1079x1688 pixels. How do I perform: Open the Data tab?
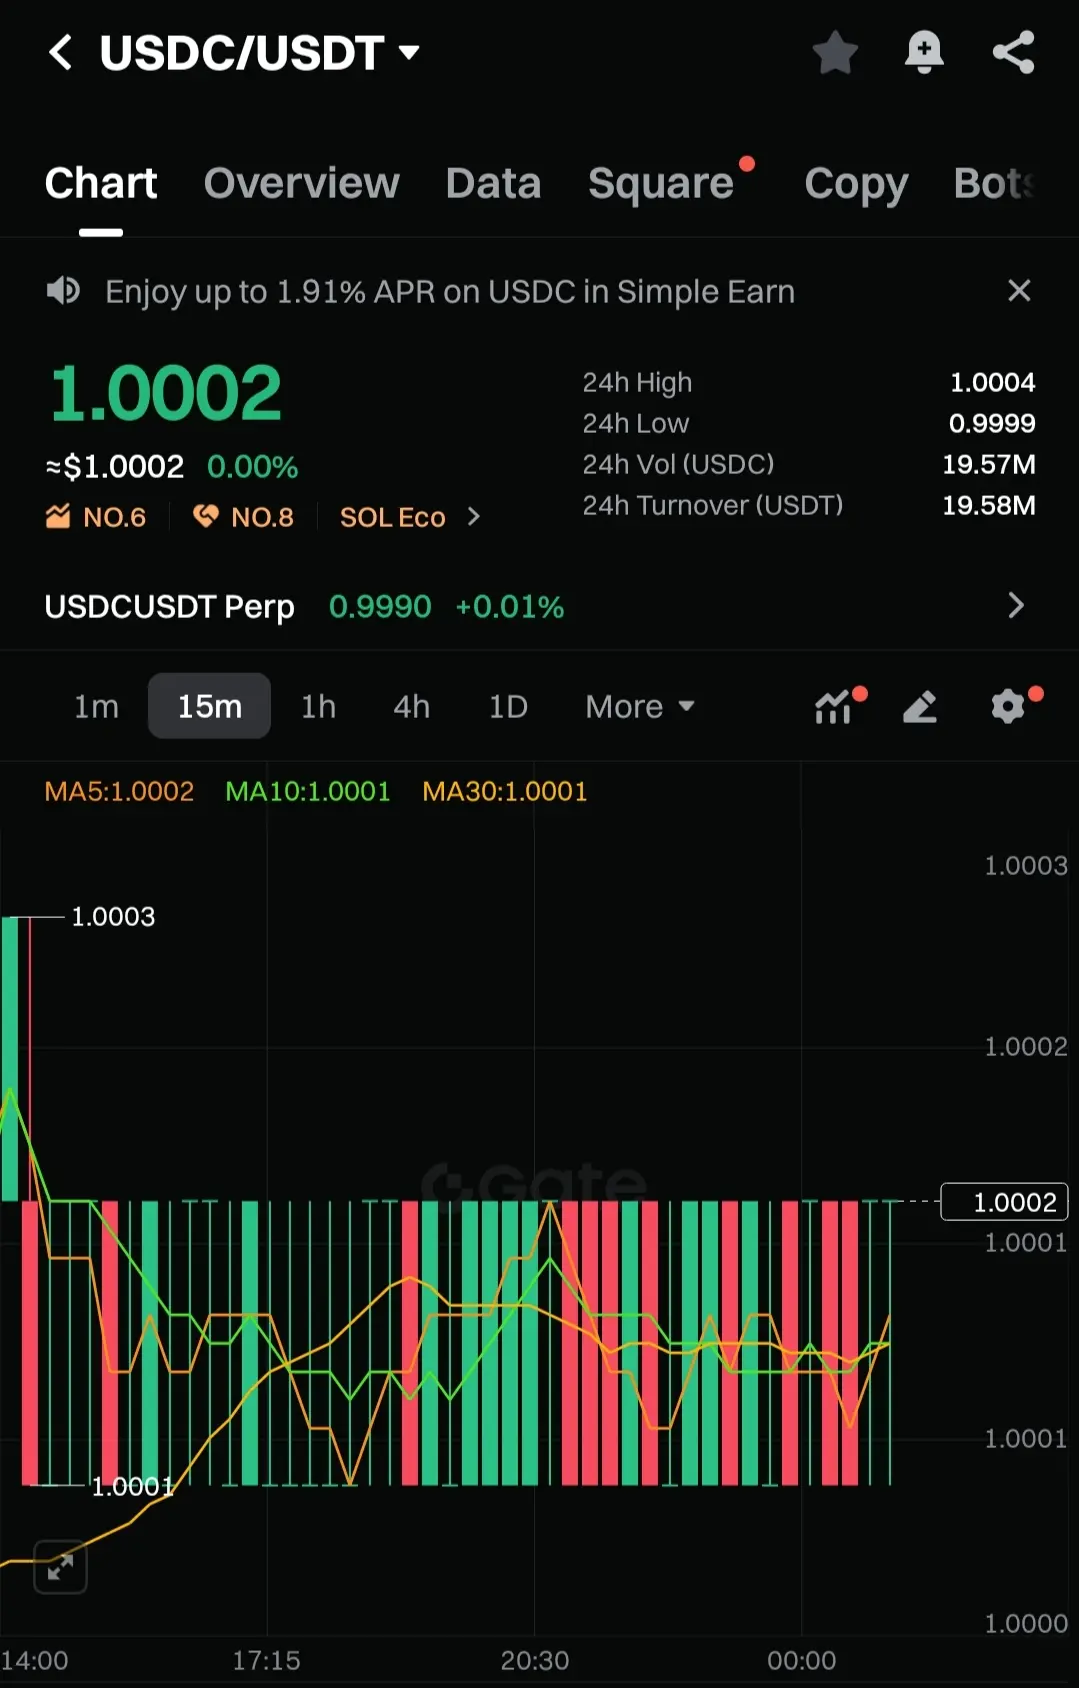pyautogui.click(x=493, y=184)
